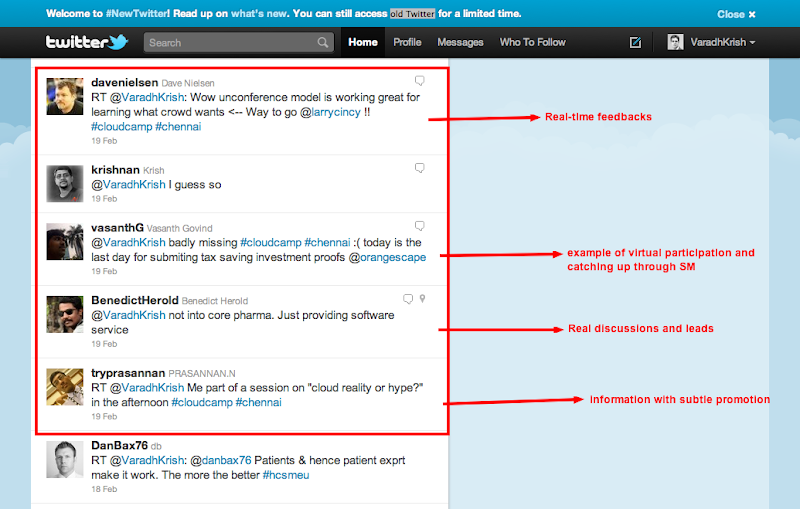Click #chennai hashtag in tryprasannan tweet
The height and width of the screenshot is (509, 800).
[x=259, y=402]
